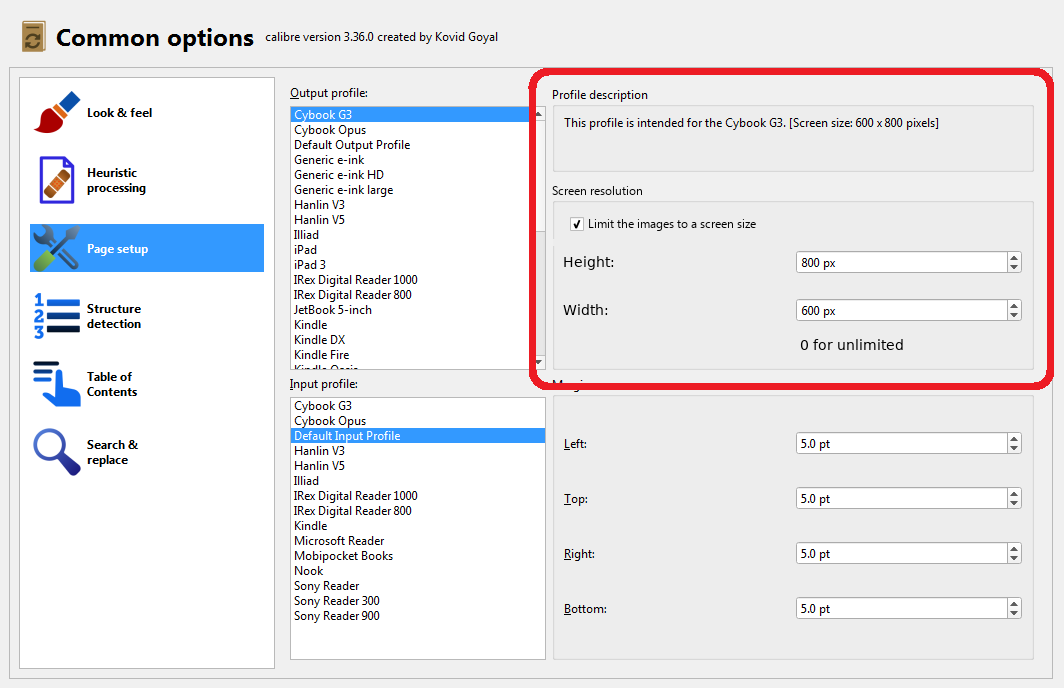Open Table of Contents hand icon
The width and height of the screenshot is (1064, 688).
coord(57,384)
